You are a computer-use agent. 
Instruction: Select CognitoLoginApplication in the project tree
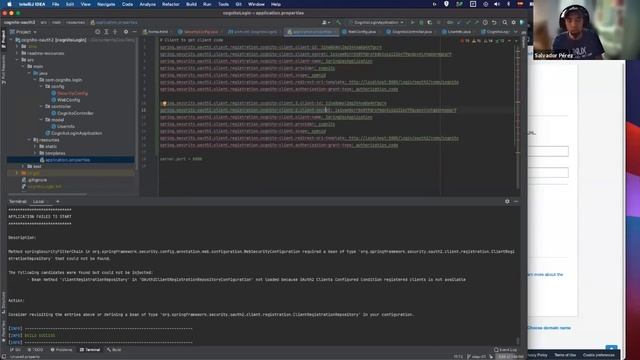pos(76,133)
